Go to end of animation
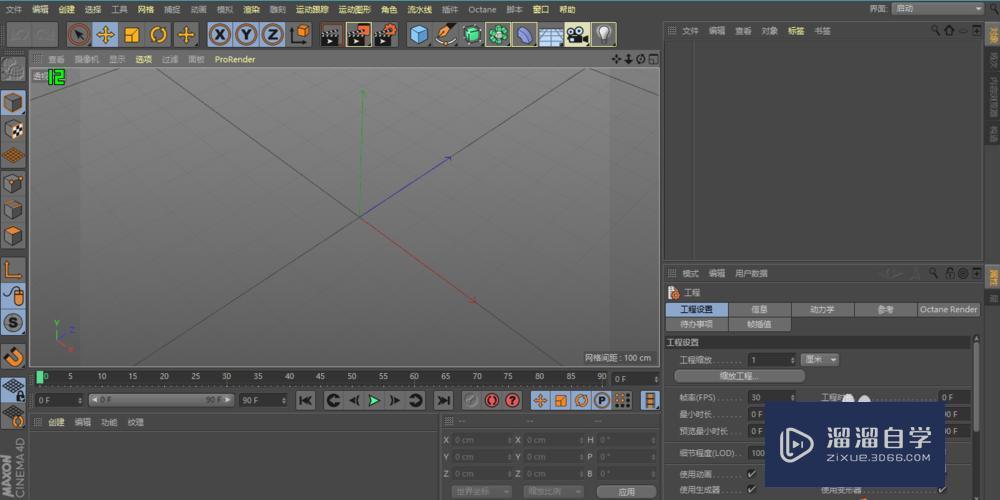Viewport: 1000px width, 500px height. coord(443,401)
